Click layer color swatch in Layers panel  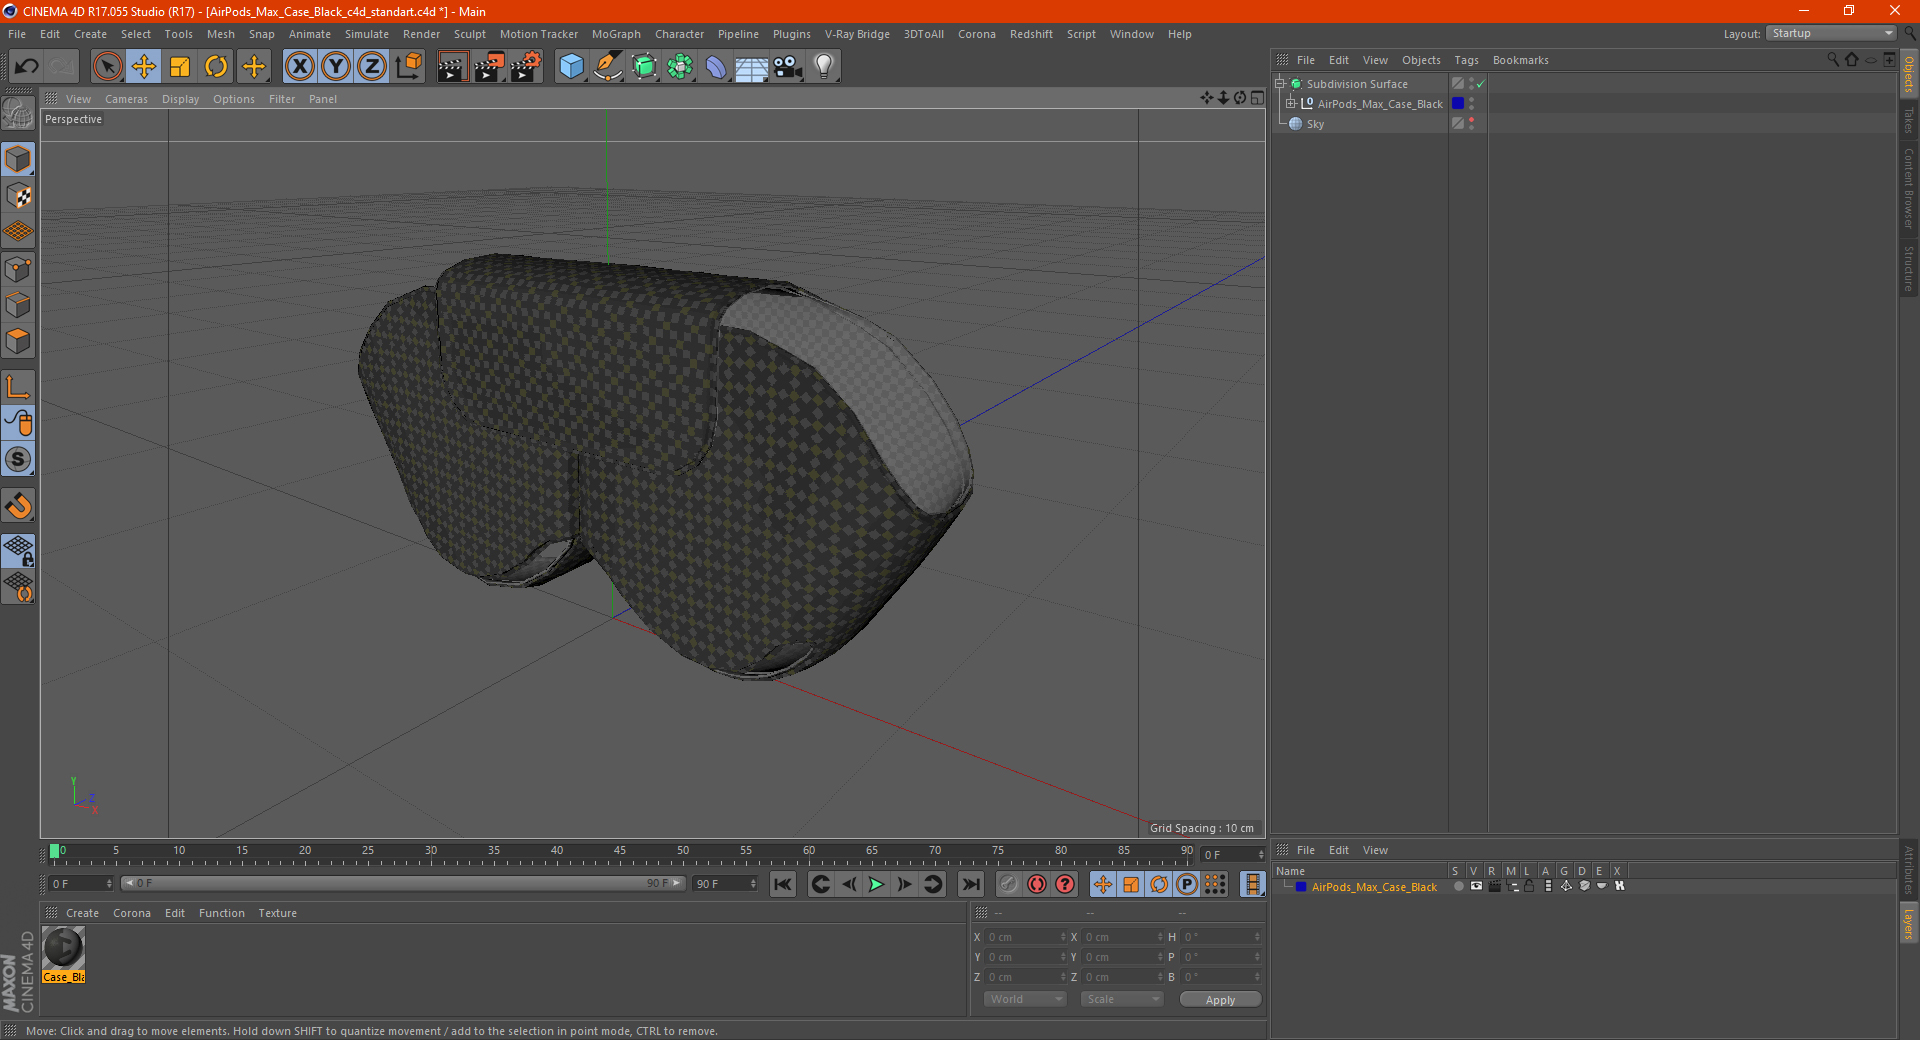click(1301, 887)
